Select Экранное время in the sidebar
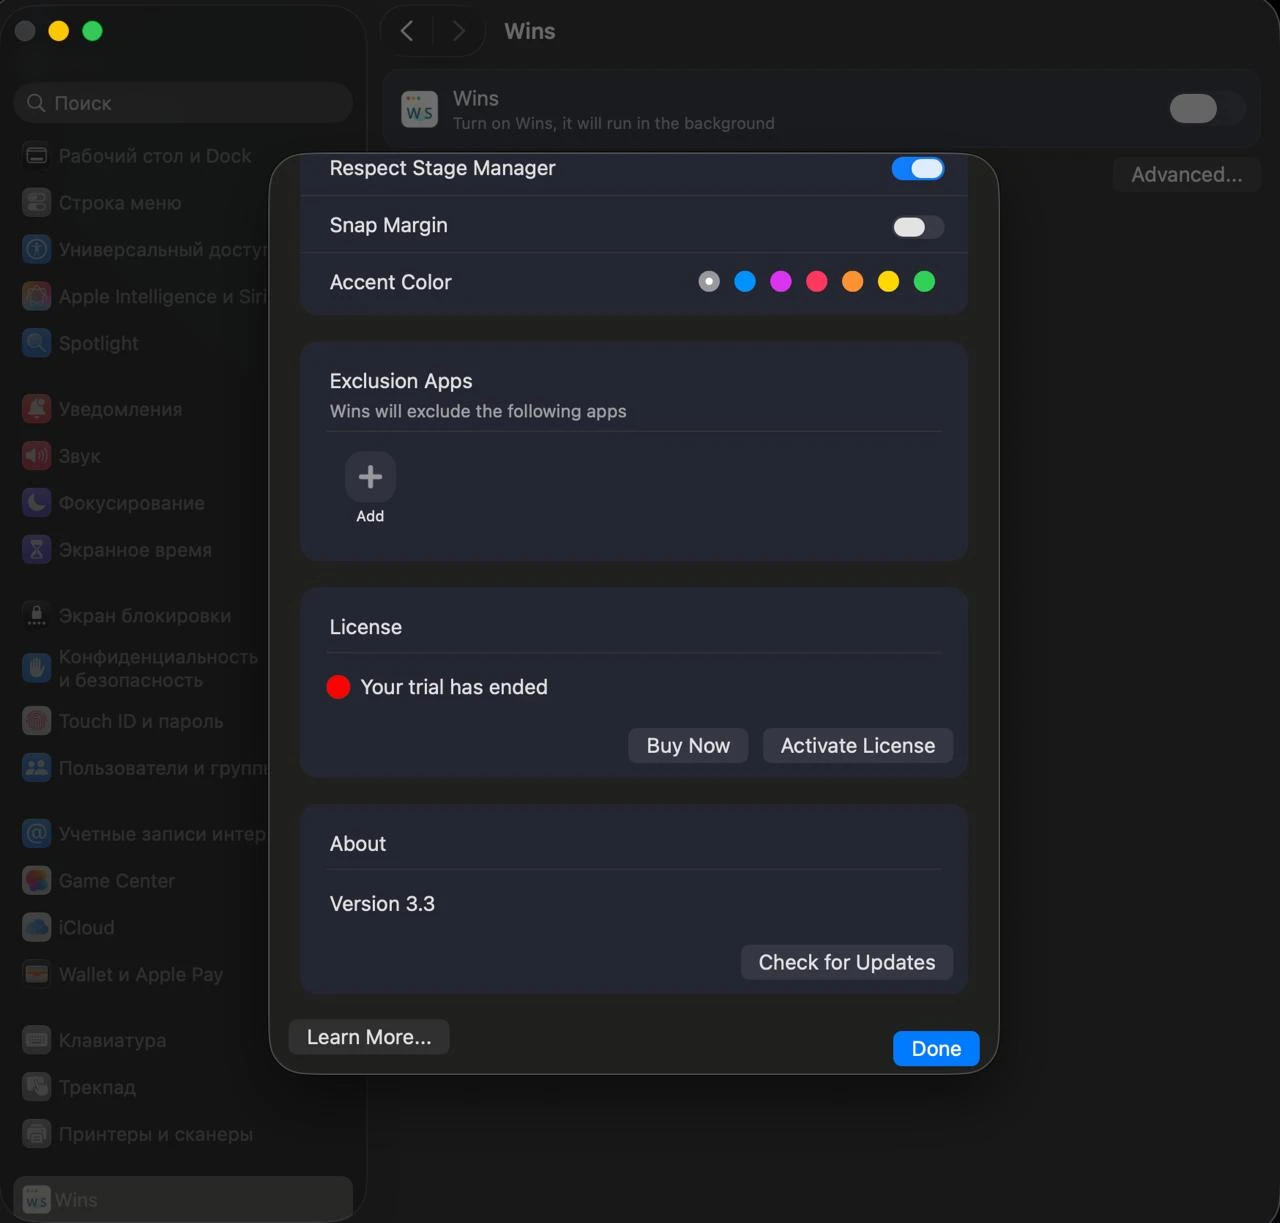The image size is (1280, 1223). (135, 550)
